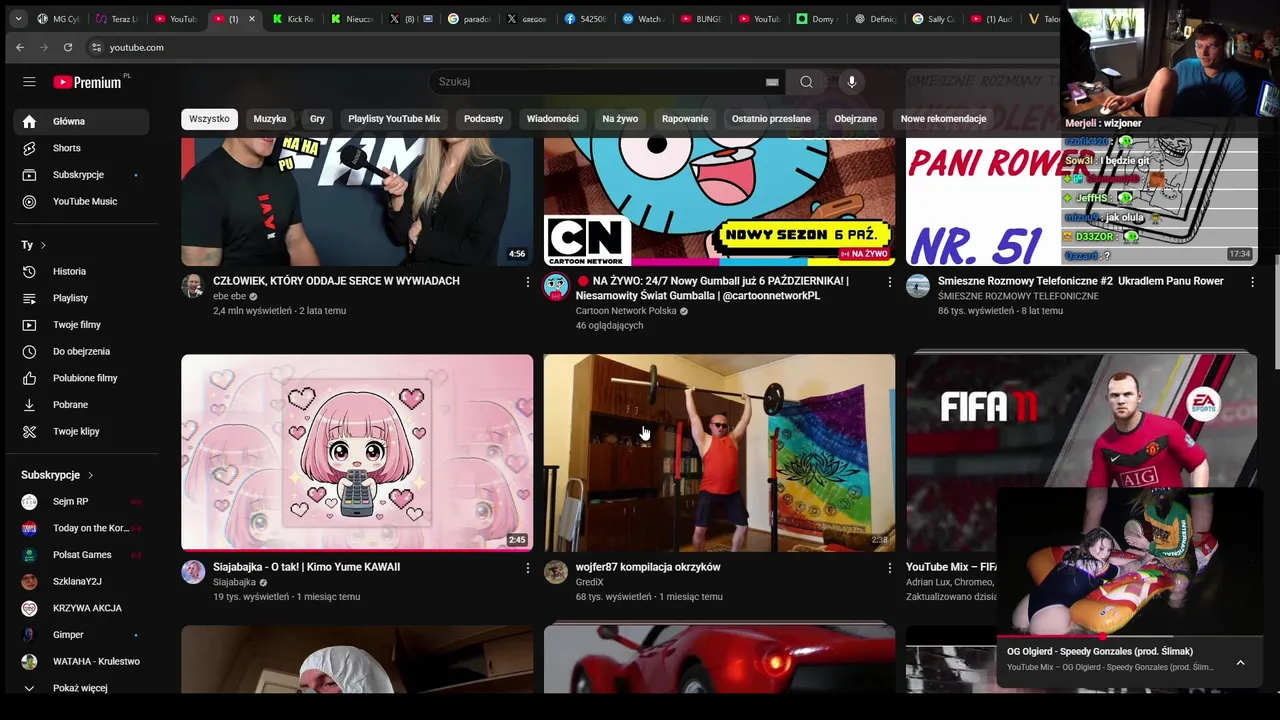Open wojfer87 barbell lifting thumbnail
Screen dimensions: 1280x720
719,452
